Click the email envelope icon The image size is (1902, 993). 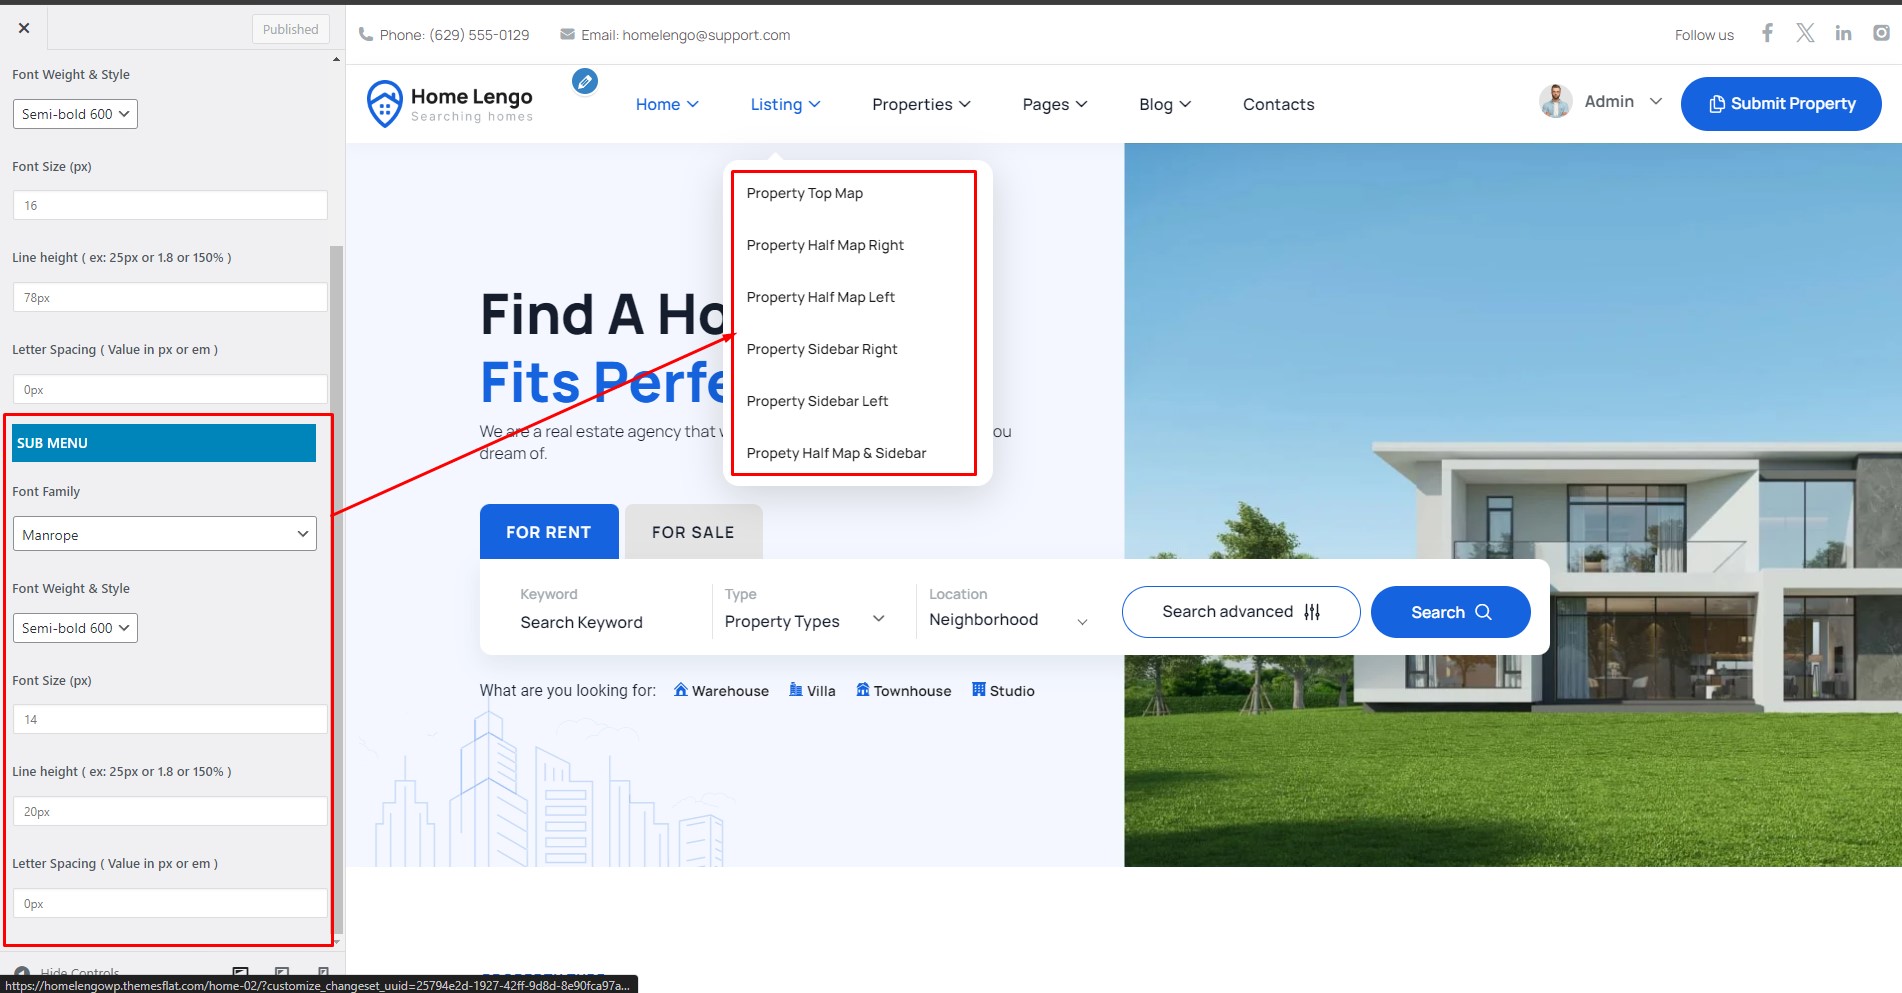(x=567, y=34)
